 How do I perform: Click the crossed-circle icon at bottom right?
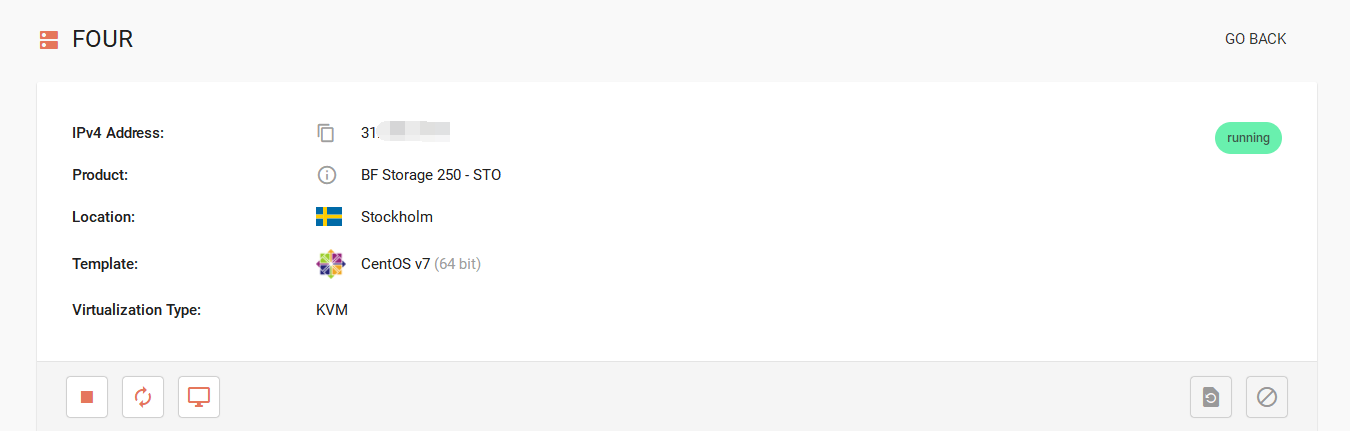click(1267, 397)
